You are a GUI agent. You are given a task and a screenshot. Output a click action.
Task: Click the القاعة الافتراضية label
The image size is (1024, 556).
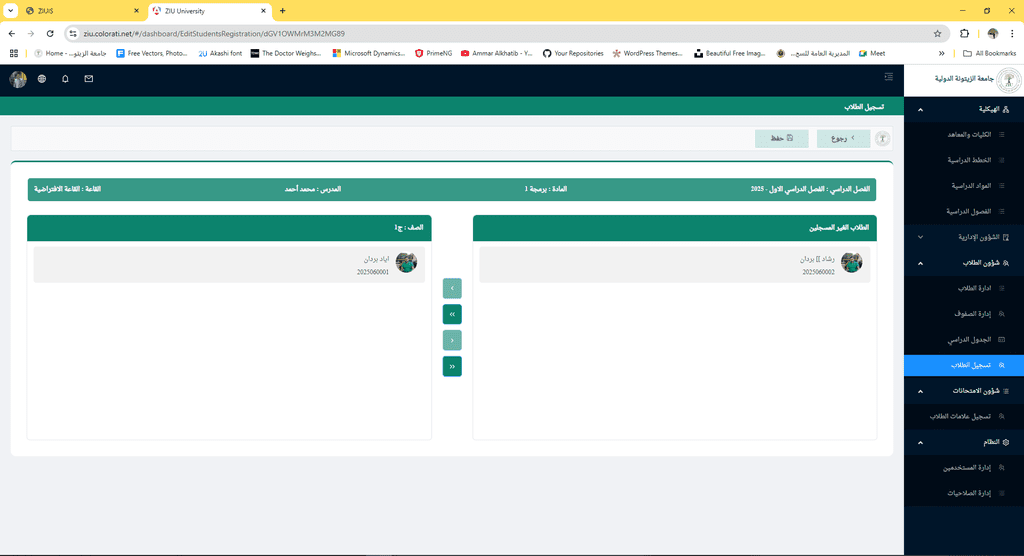67,189
